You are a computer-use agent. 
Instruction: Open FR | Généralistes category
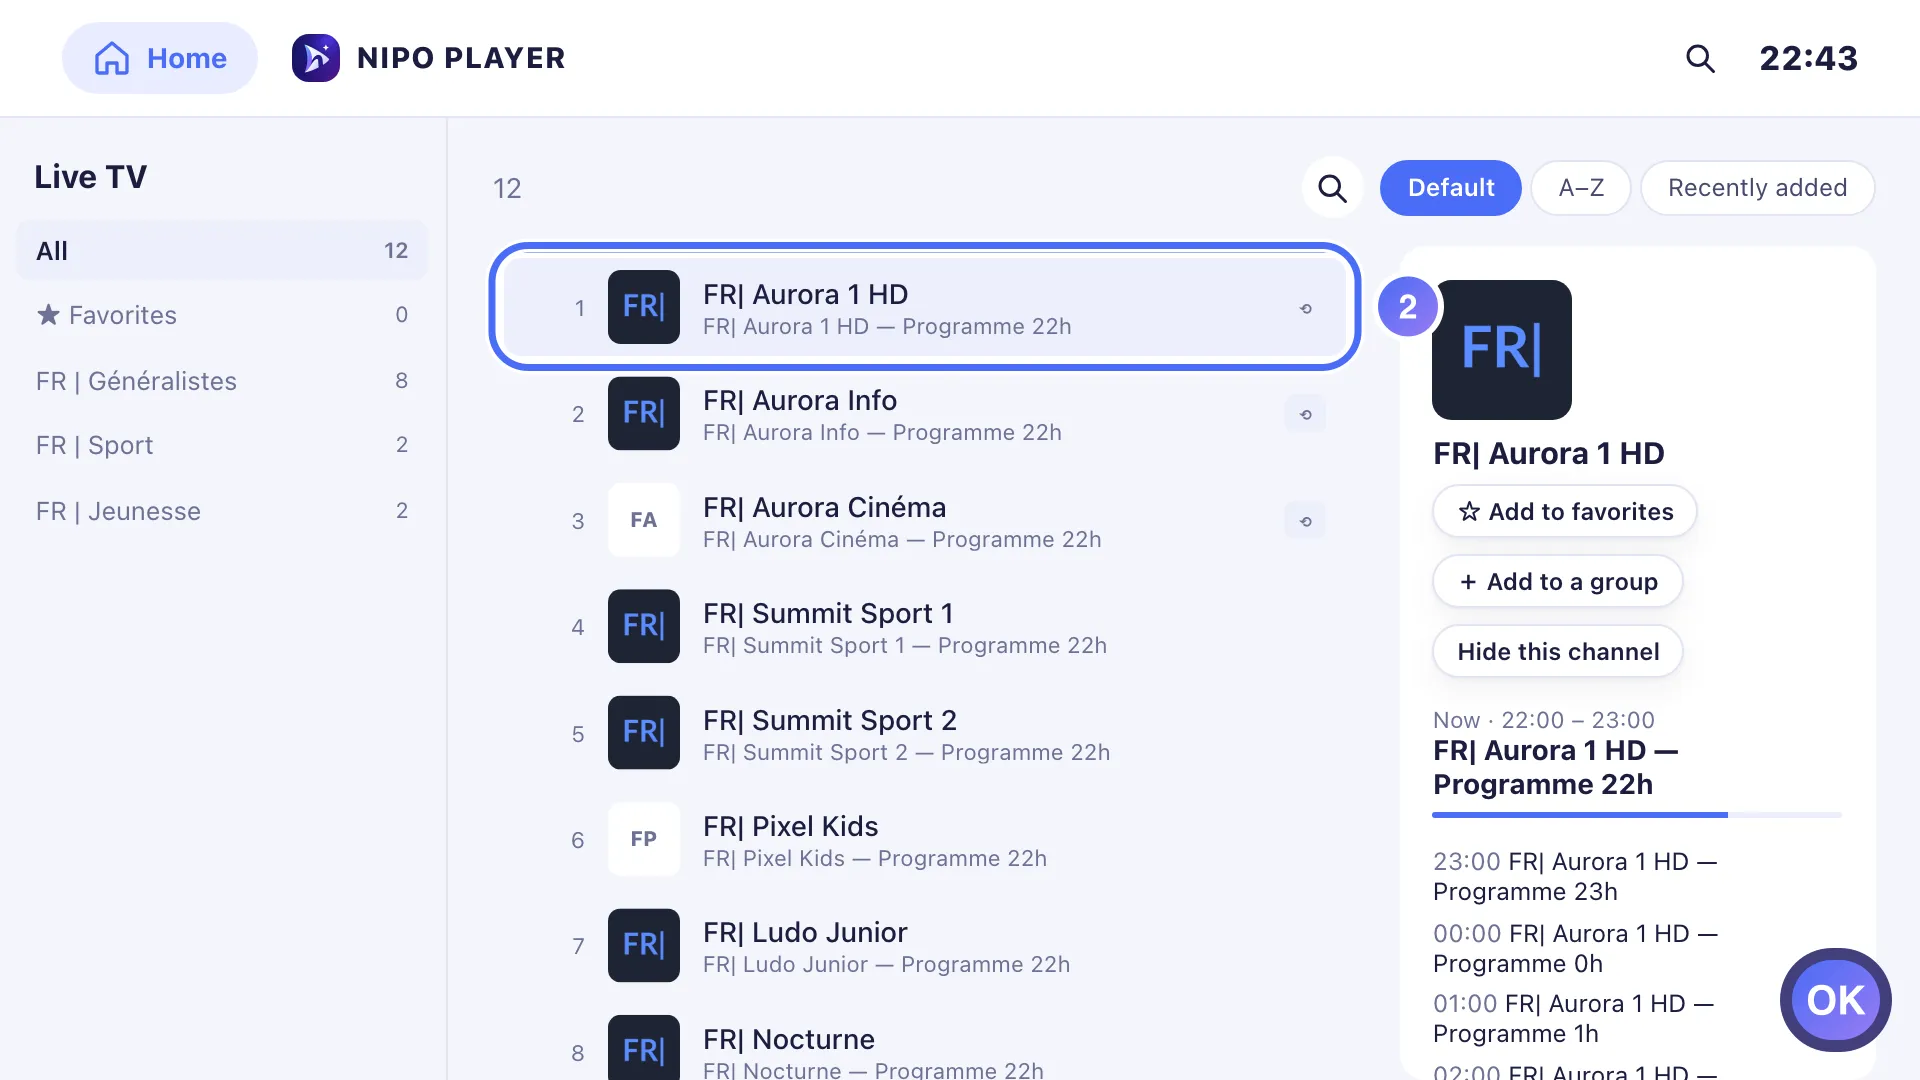pyautogui.click(x=222, y=381)
